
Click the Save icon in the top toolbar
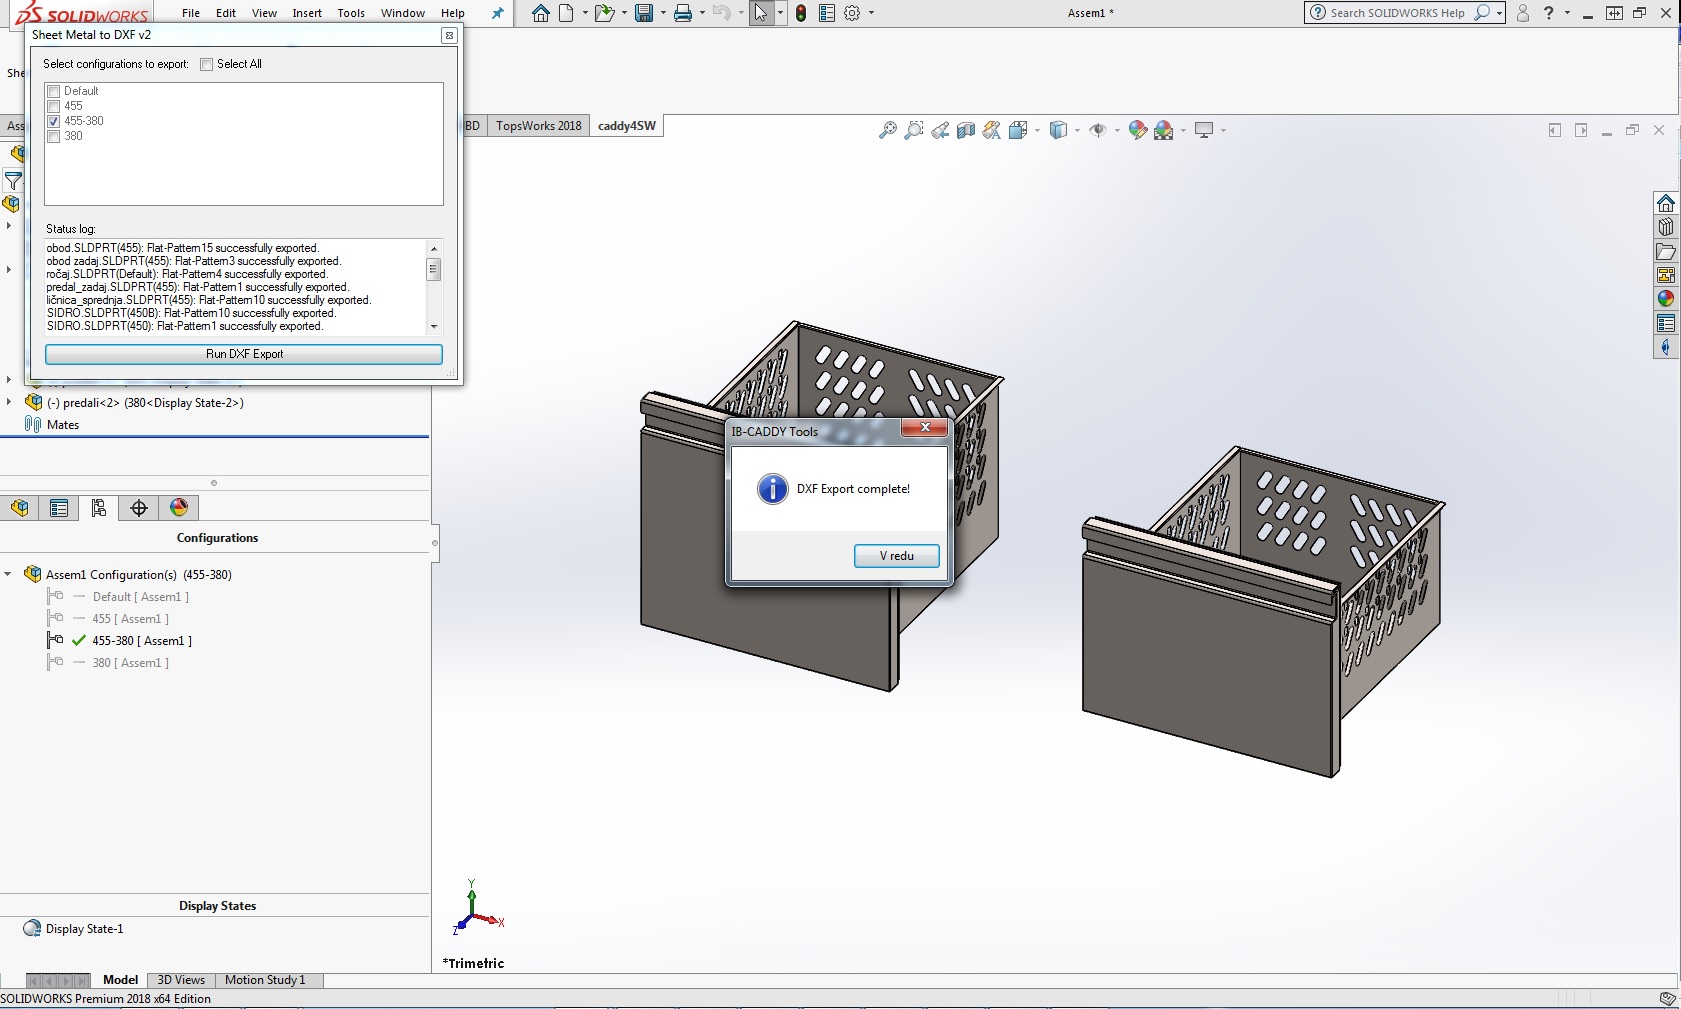click(644, 13)
